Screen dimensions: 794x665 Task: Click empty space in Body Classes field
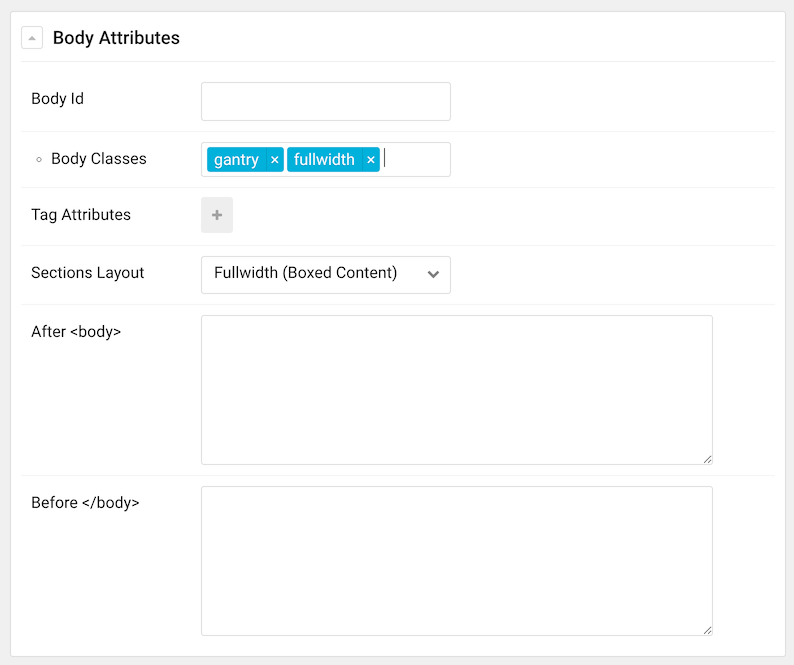tap(418, 160)
